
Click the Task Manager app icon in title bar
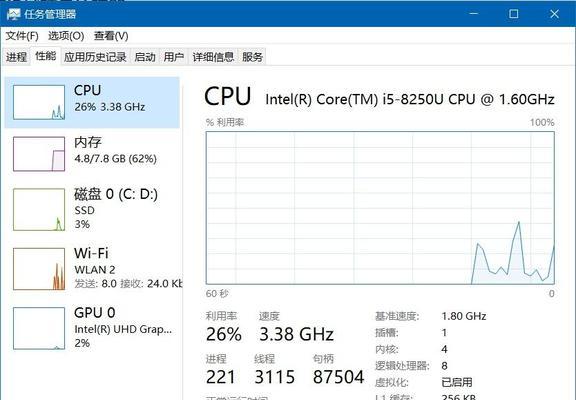pos(13,14)
